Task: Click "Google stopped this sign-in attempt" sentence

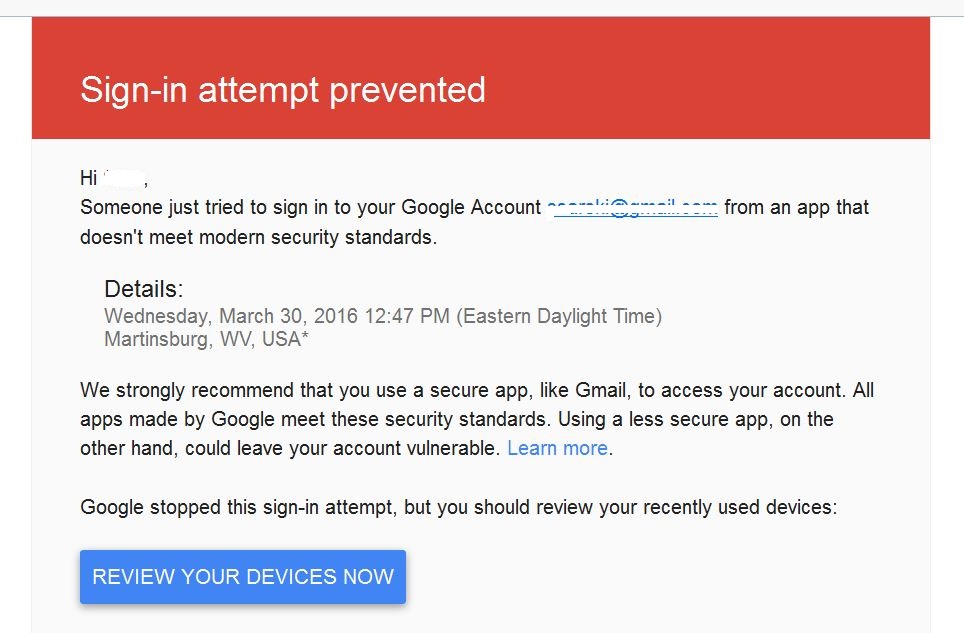Action: pos(239,508)
